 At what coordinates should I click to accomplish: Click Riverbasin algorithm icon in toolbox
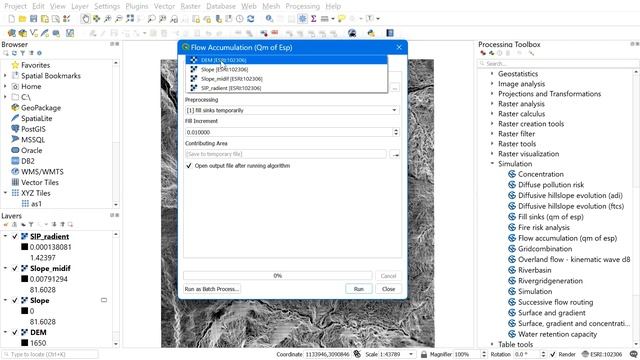[x=512, y=270]
